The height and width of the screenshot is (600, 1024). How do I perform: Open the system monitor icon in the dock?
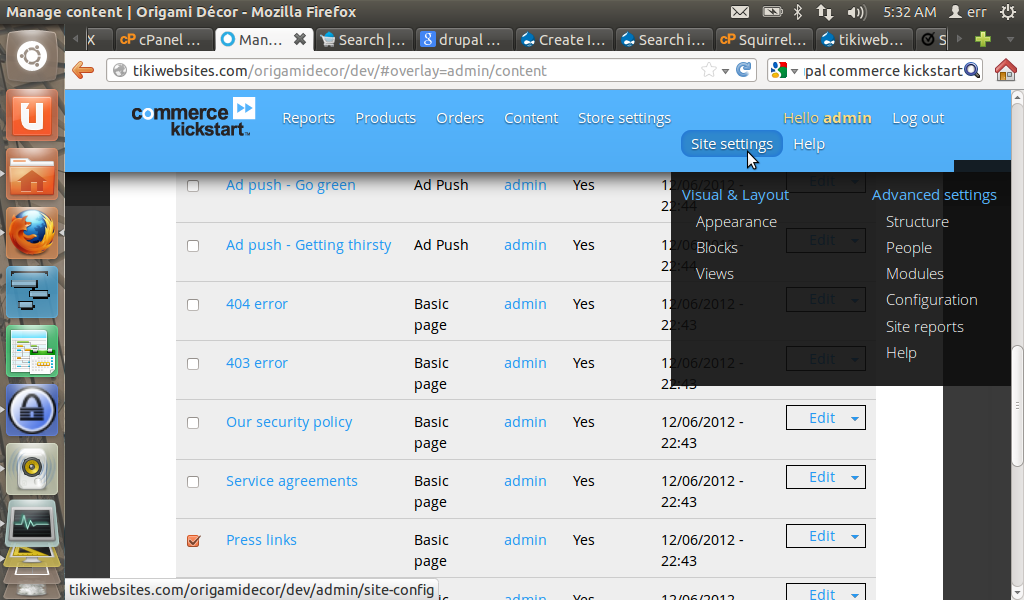31,527
